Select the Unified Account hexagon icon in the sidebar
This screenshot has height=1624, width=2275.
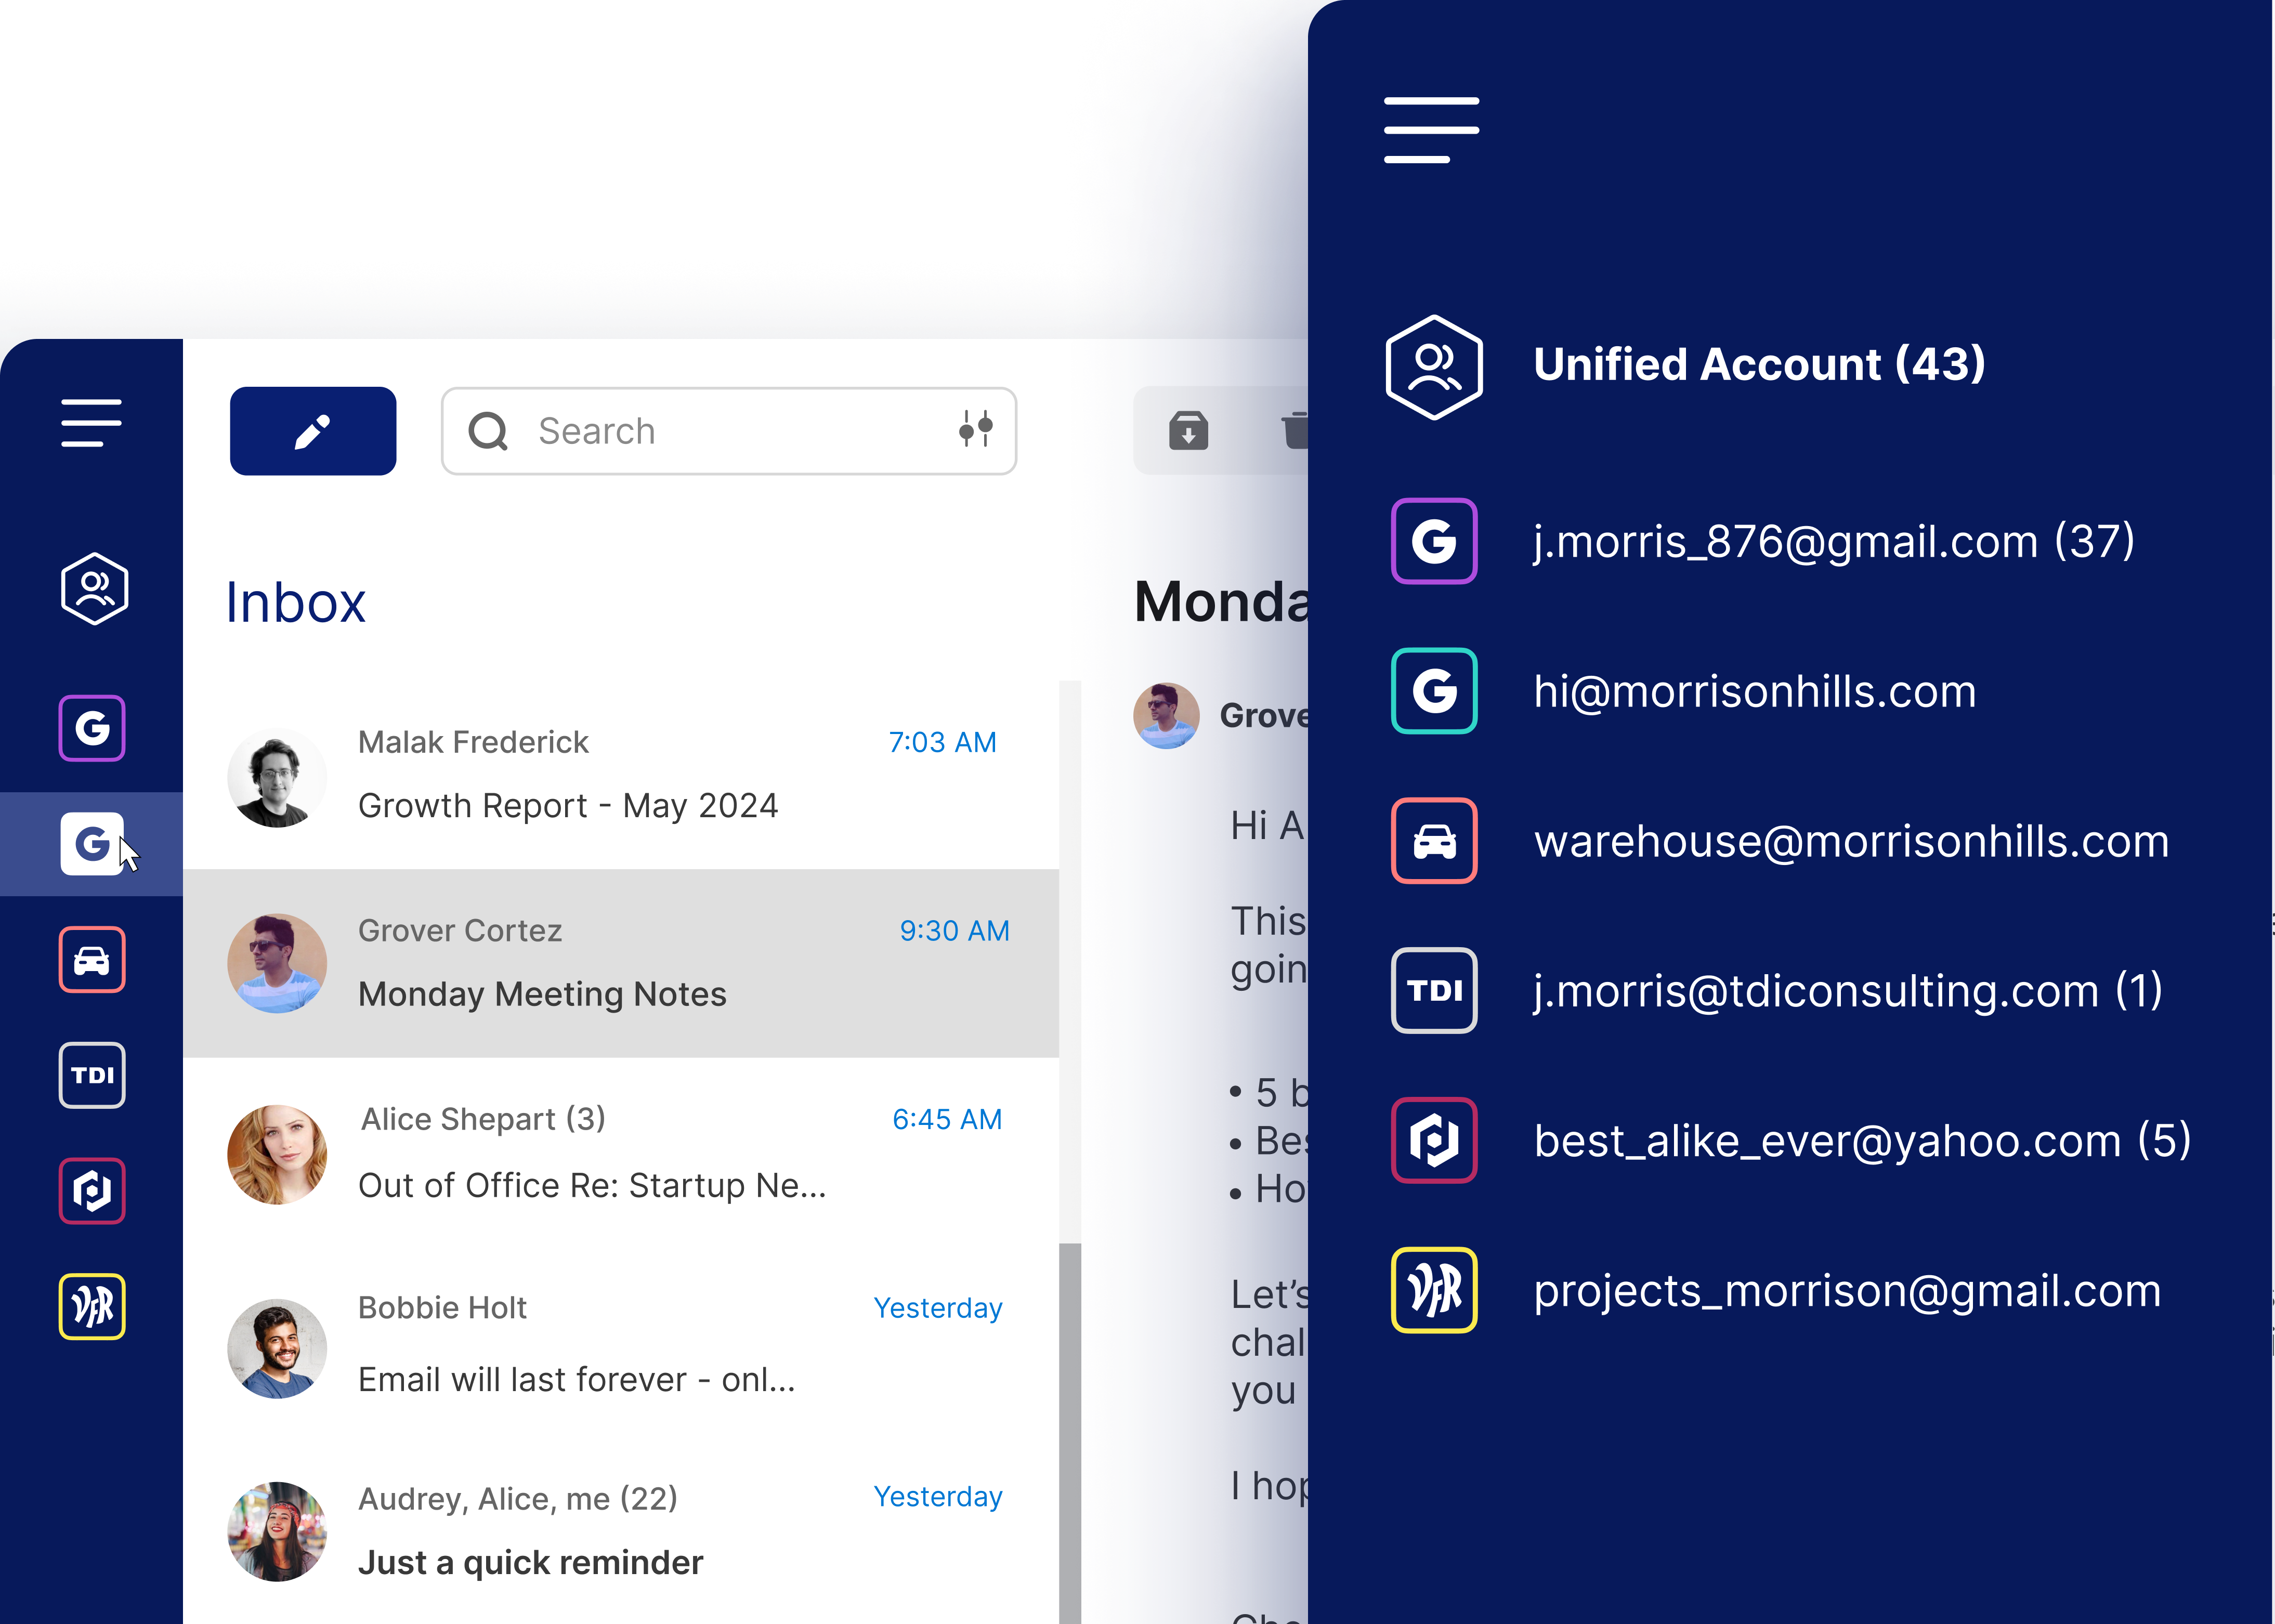tap(94, 588)
